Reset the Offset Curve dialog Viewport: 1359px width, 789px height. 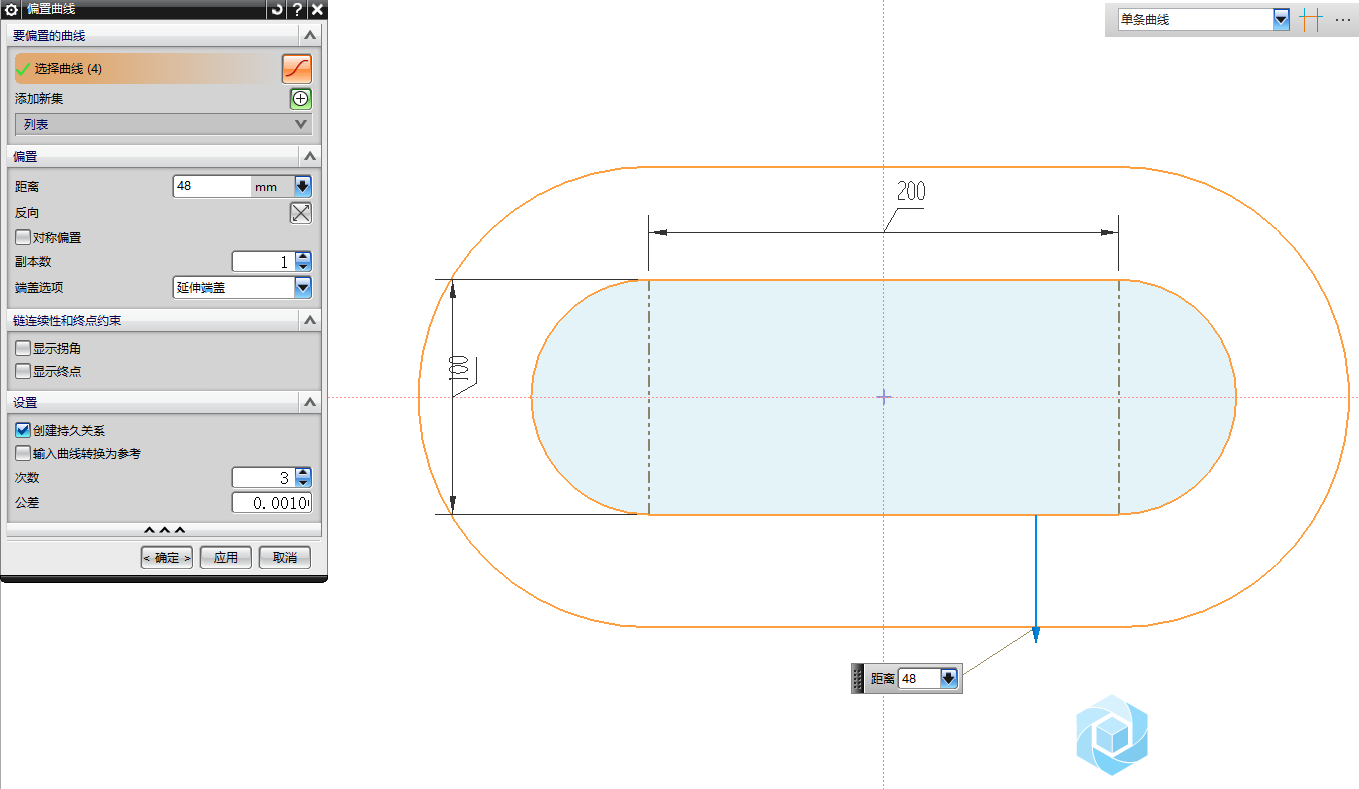coord(277,9)
